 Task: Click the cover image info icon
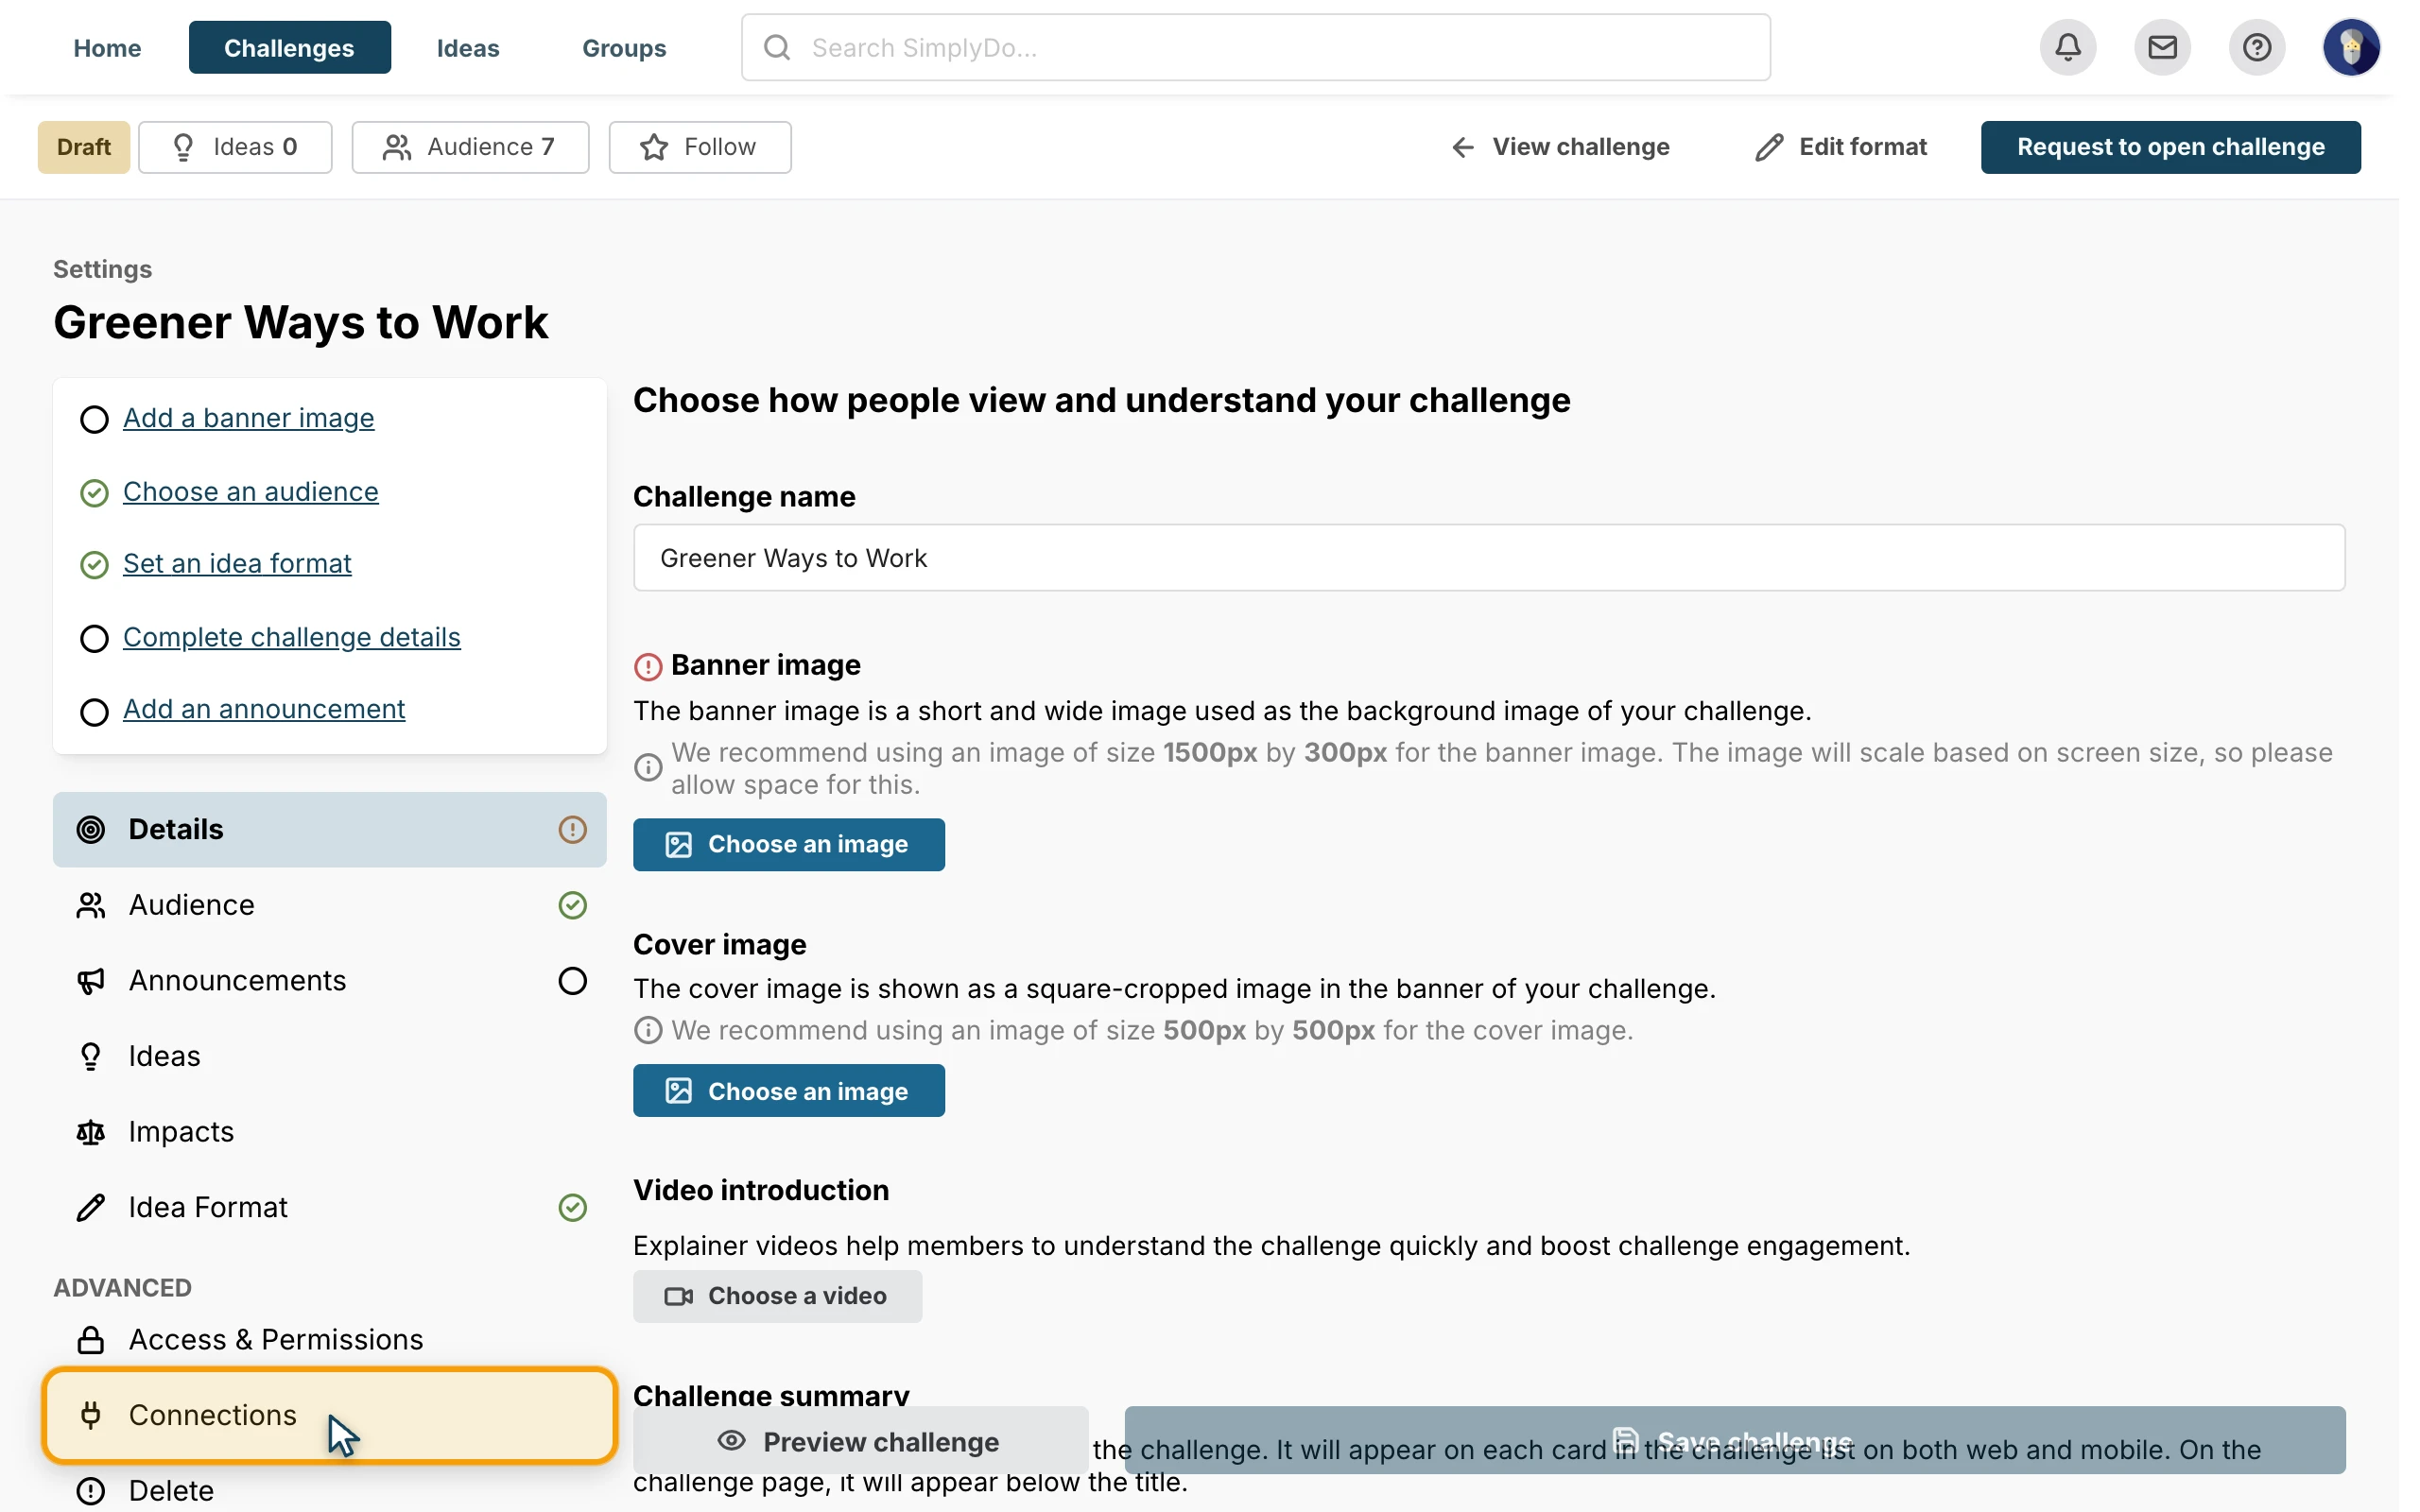(648, 1030)
